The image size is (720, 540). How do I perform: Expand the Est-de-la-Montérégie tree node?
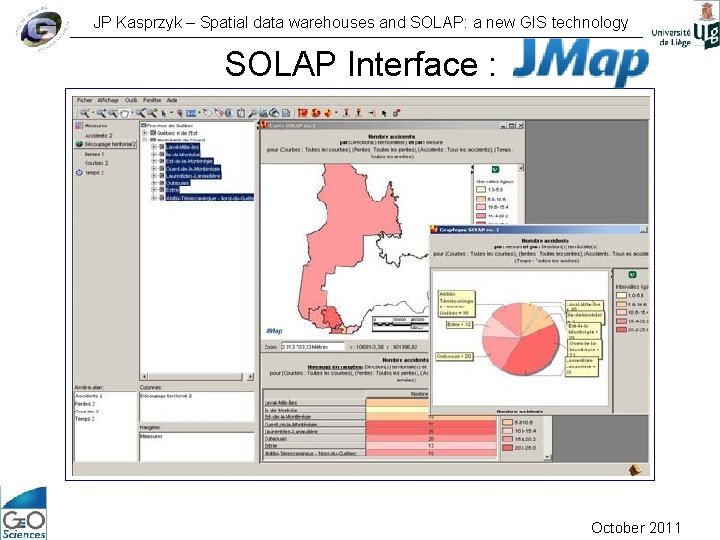(154, 161)
